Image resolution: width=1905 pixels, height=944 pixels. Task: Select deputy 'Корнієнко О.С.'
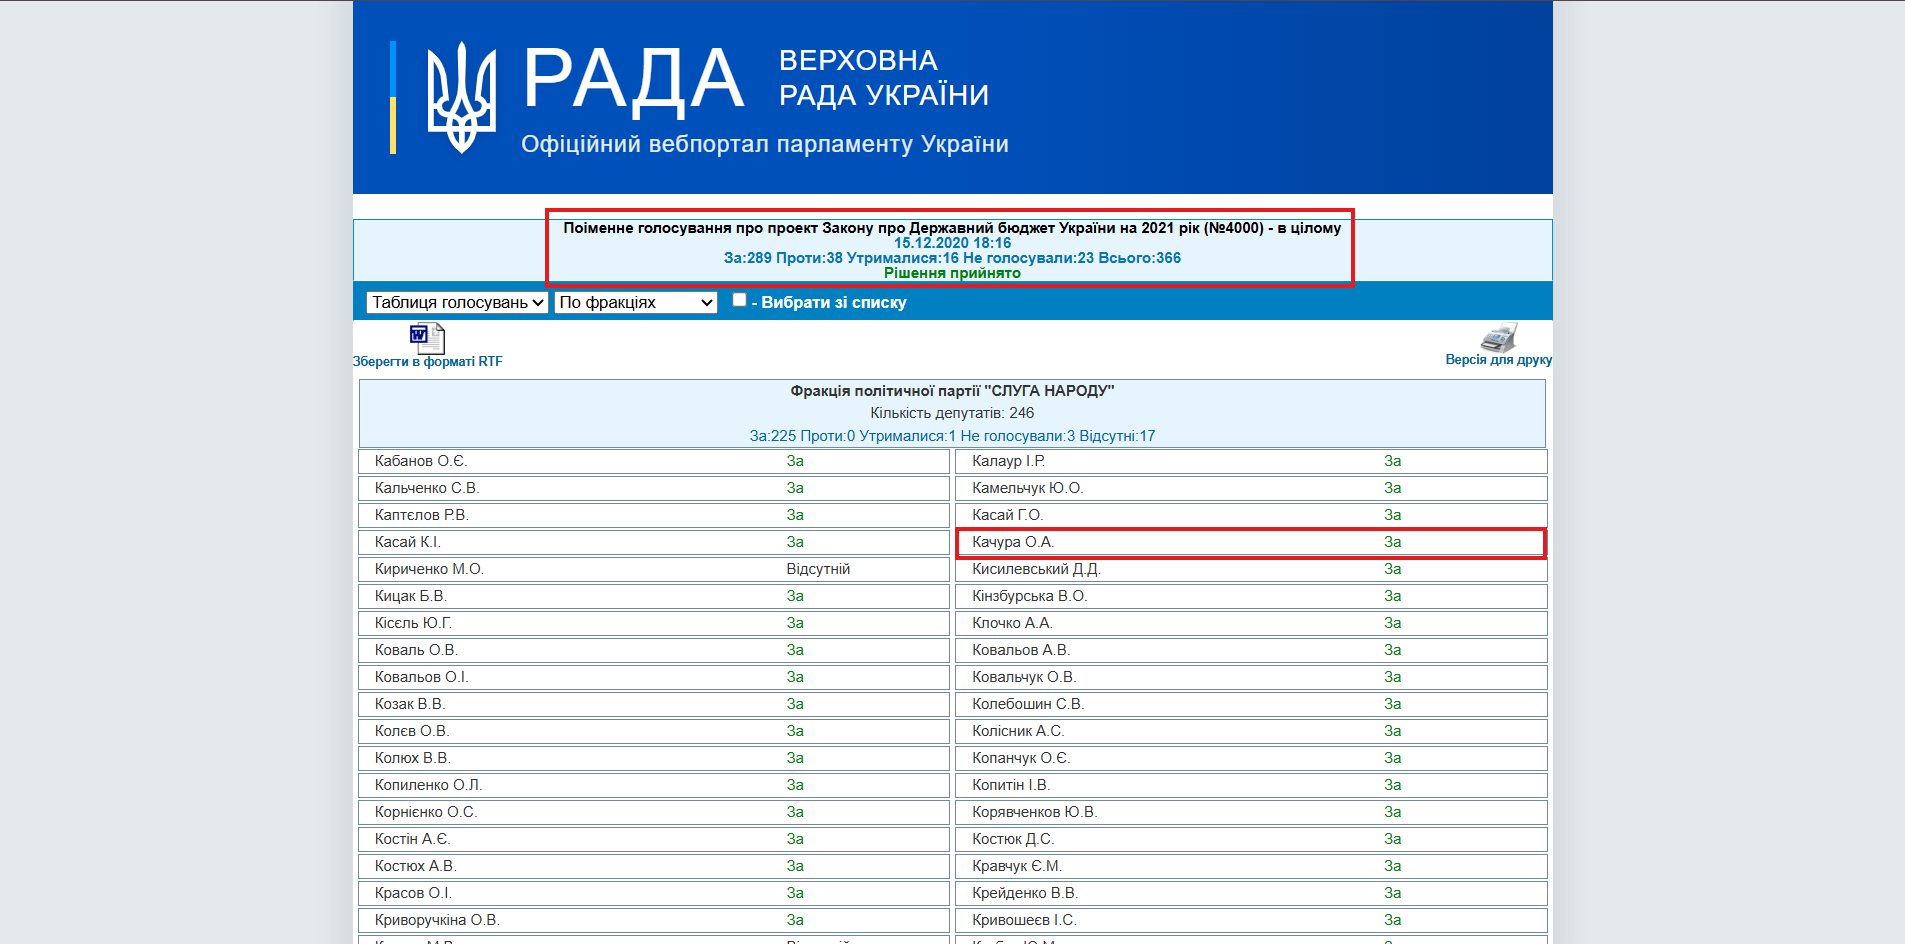pyautogui.click(x=426, y=812)
